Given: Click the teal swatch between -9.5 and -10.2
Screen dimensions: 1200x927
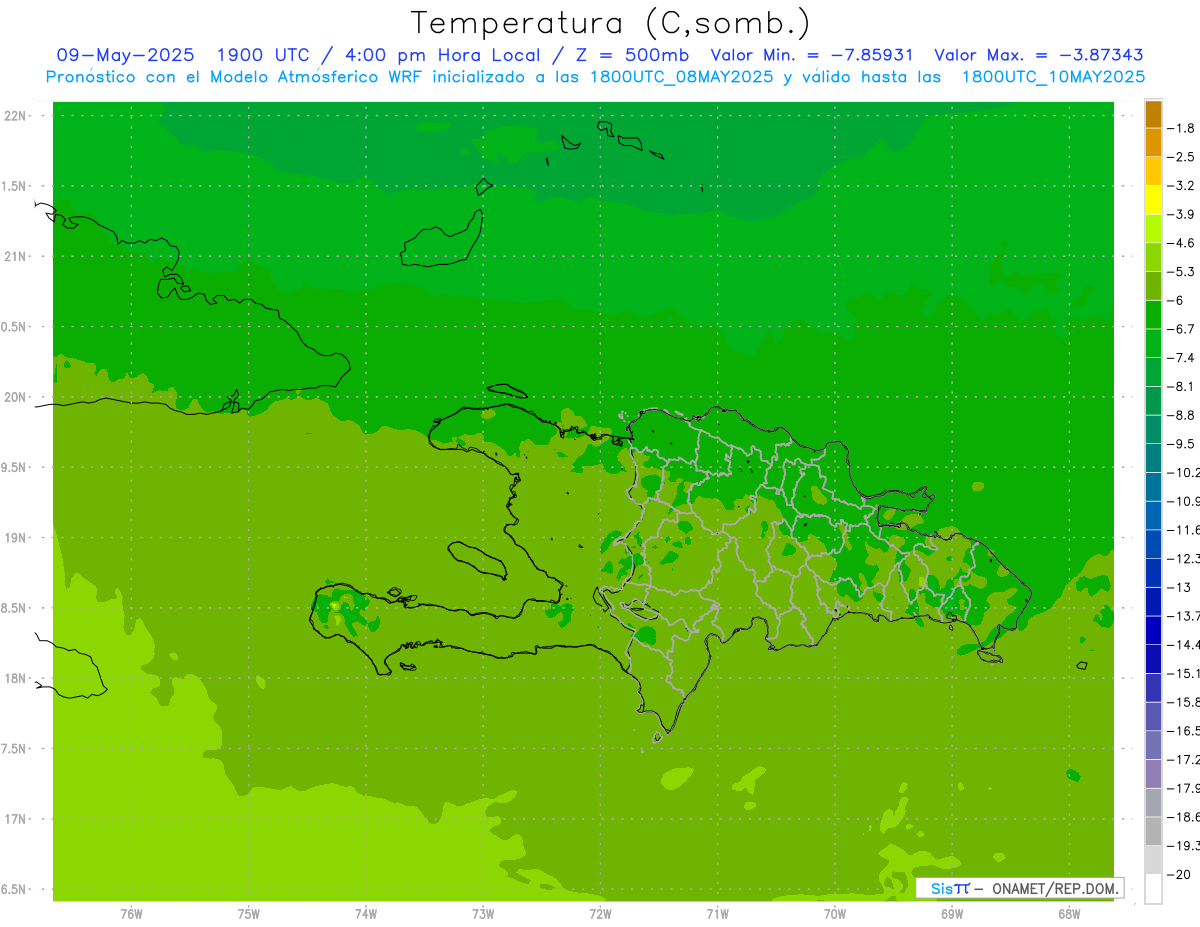Looking at the screenshot, I should 1153,458.
